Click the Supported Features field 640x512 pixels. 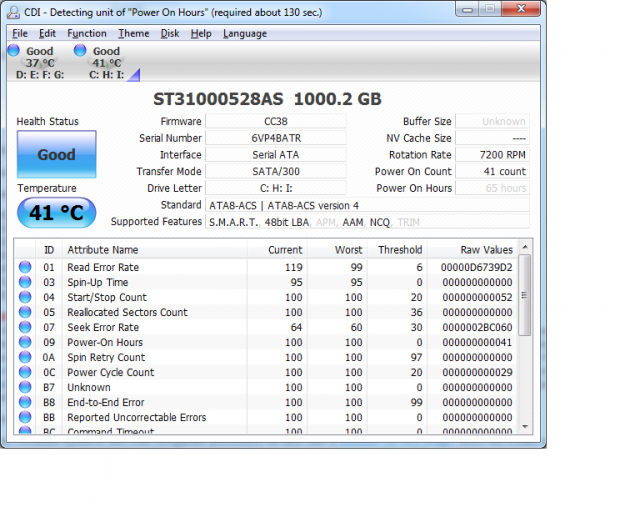tap(367, 222)
